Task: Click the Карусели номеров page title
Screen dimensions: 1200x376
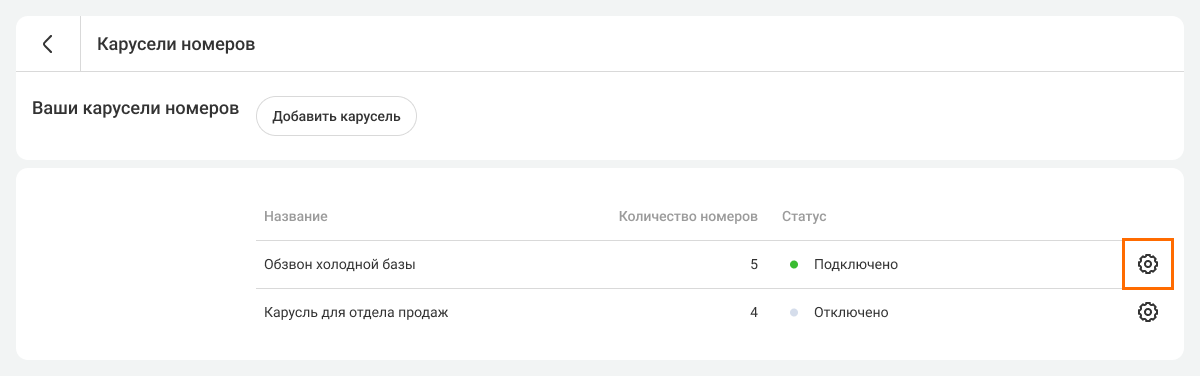Action: [176, 44]
